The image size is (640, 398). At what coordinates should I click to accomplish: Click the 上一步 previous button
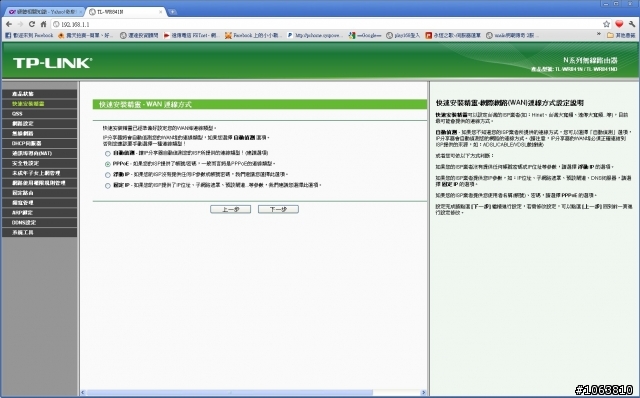(231, 209)
